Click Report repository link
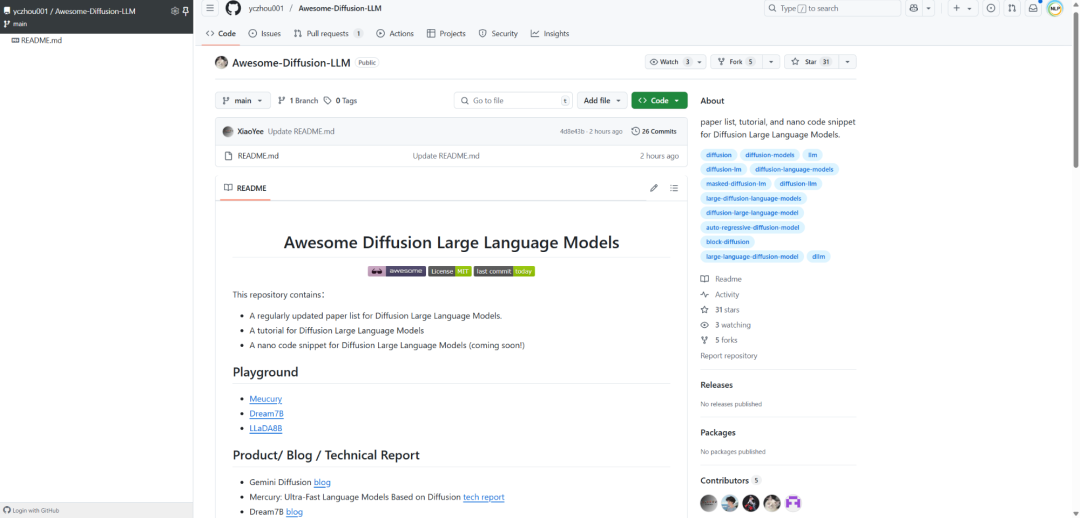The width and height of the screenshot is (1080, 518). (x=729, y=356)
